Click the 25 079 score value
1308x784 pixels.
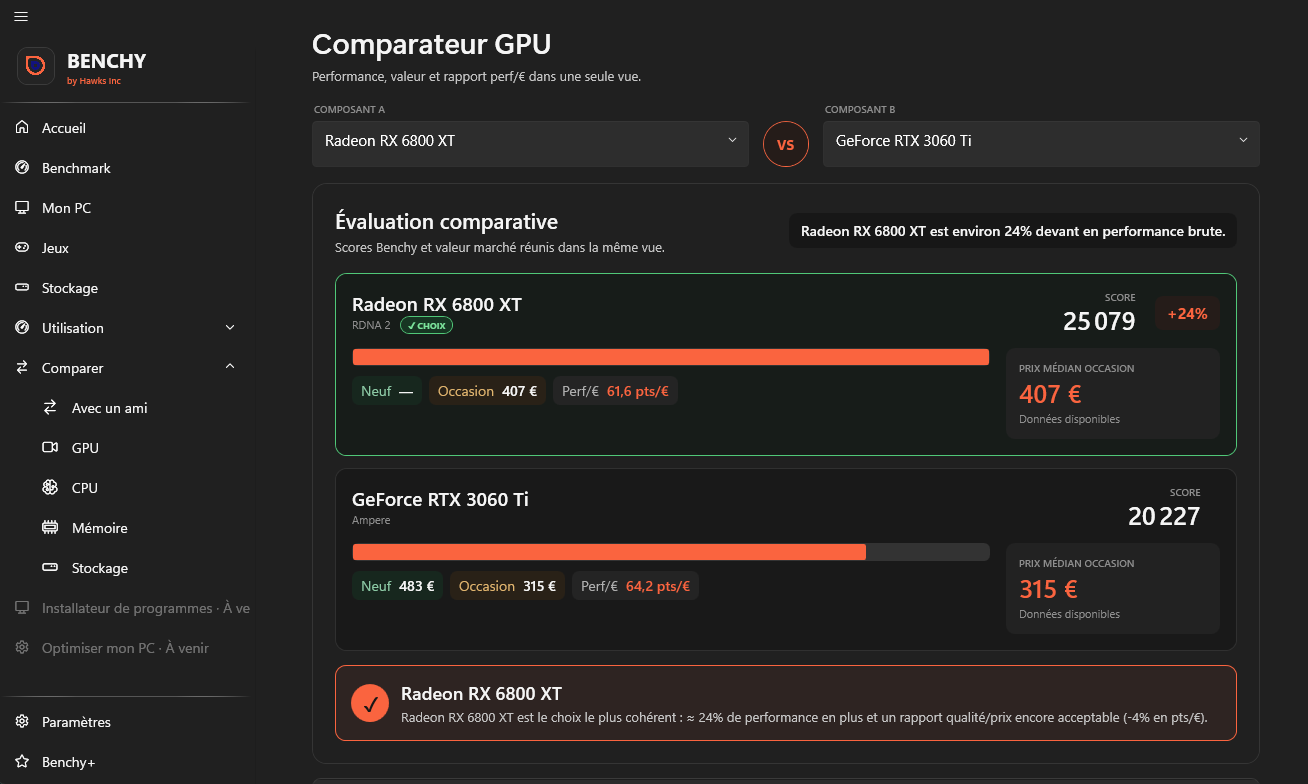click(x=1099, y=321)
